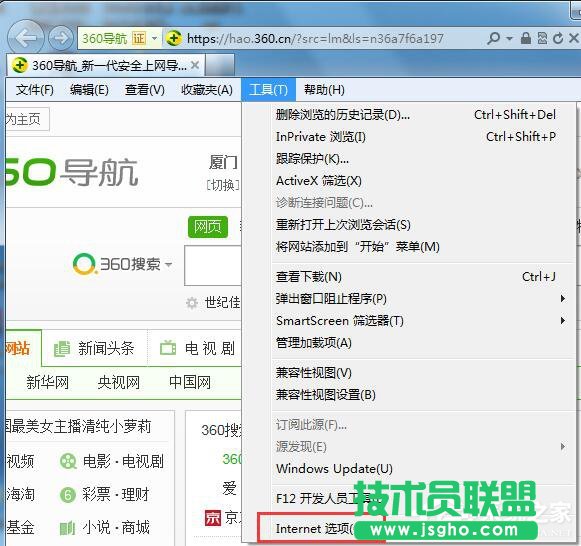The image size is (581, 546).
Task: Click the refresh icon in address bar
Action: point(558,38)
